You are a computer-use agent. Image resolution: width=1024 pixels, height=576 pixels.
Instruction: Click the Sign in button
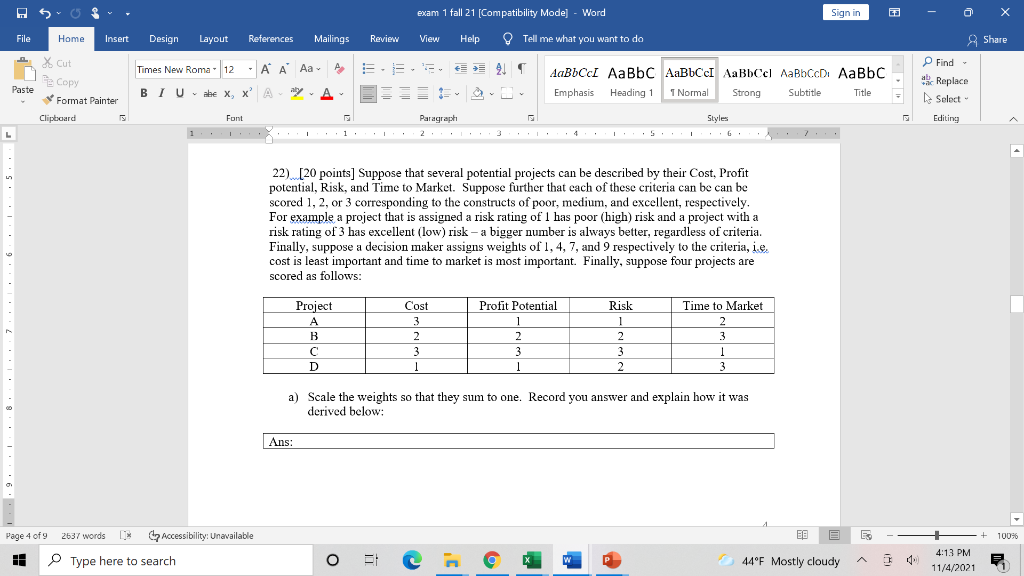coord(845,12)
